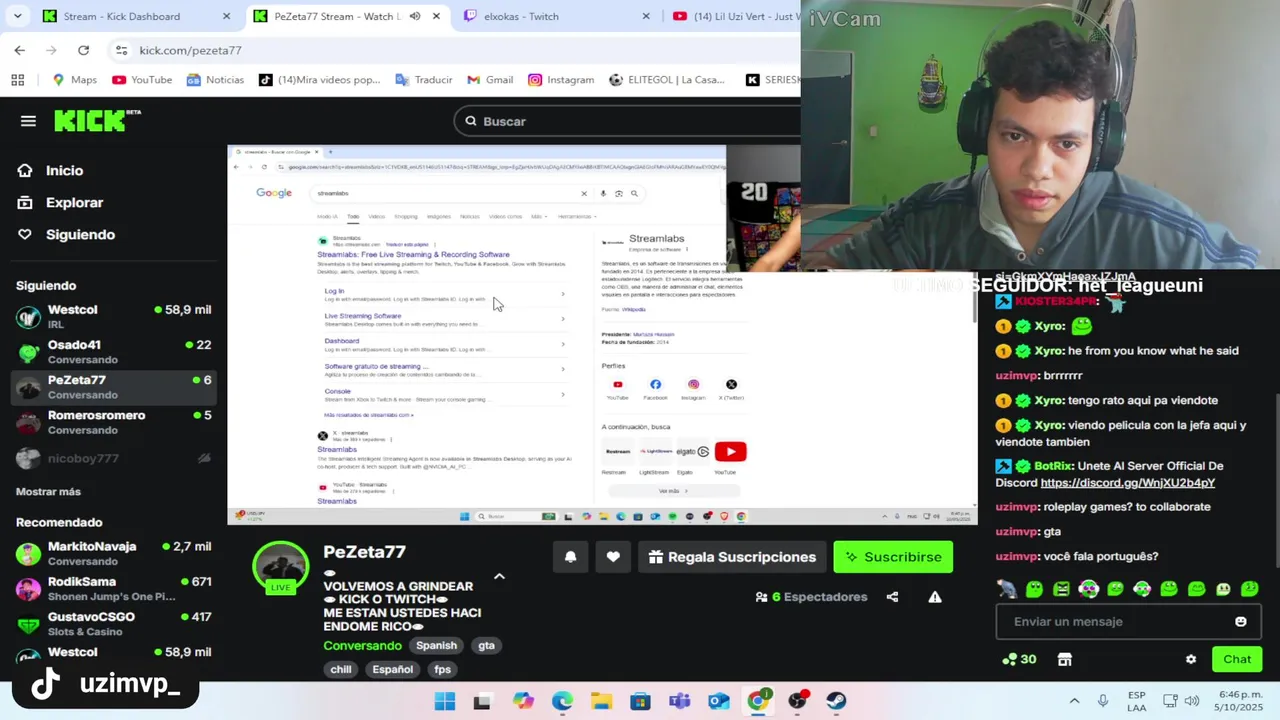Select the gta tag
This screenshot has height=720, width=1280.
coord(486,646)
